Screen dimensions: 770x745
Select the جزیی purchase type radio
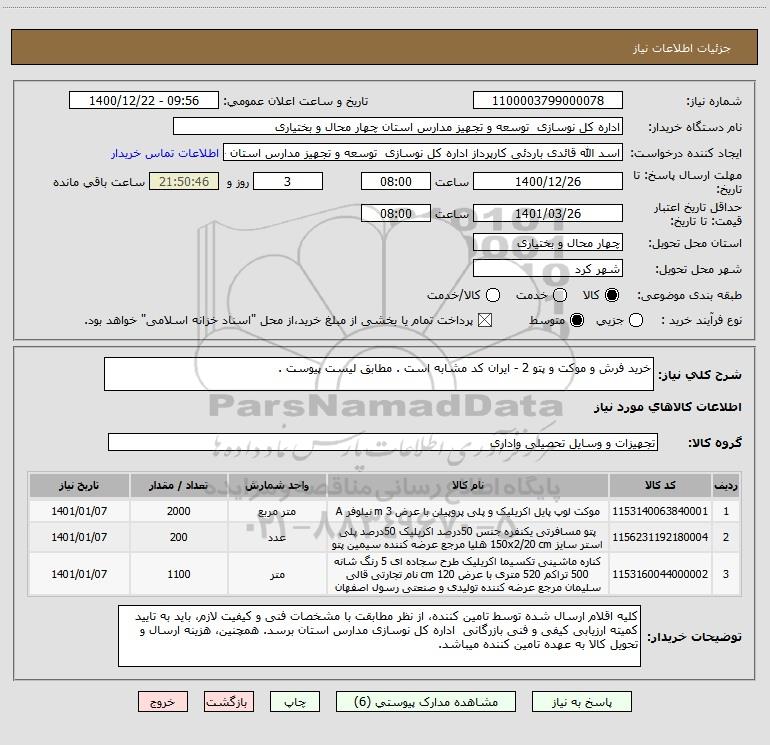pos(636,321)
